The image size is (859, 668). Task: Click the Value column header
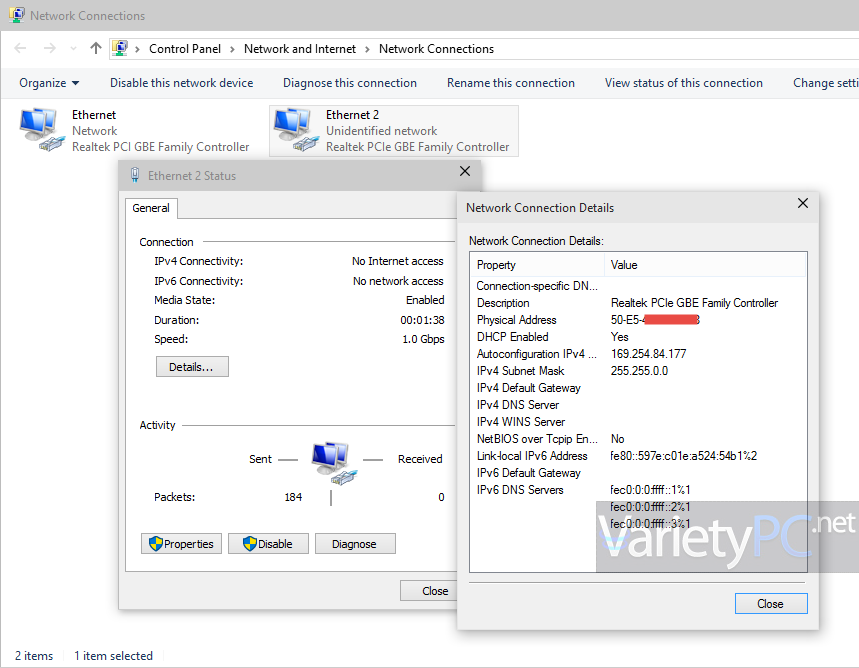click(706, 265)
